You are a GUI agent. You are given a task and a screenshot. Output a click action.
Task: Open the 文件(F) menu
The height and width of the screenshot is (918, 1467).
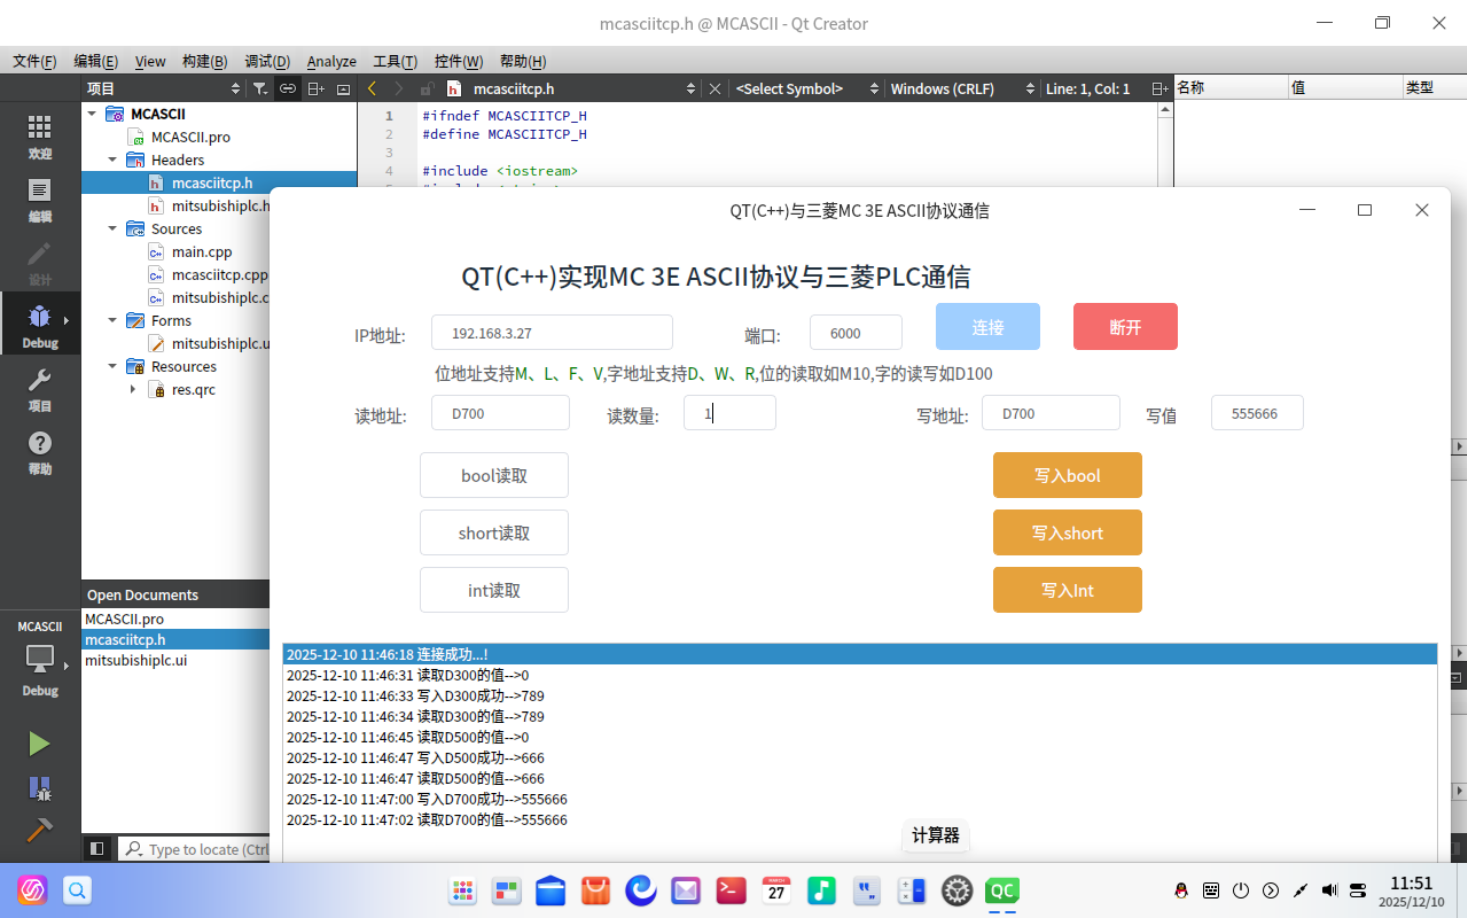pos(34,61)
